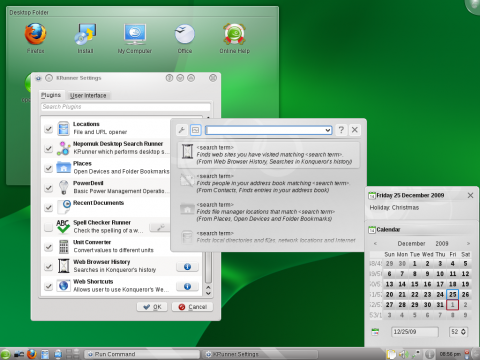This screenshot has height=360, width=480.
Task: Click the view-mode icon beside KRunner's wrench
Action: point(196,130)
